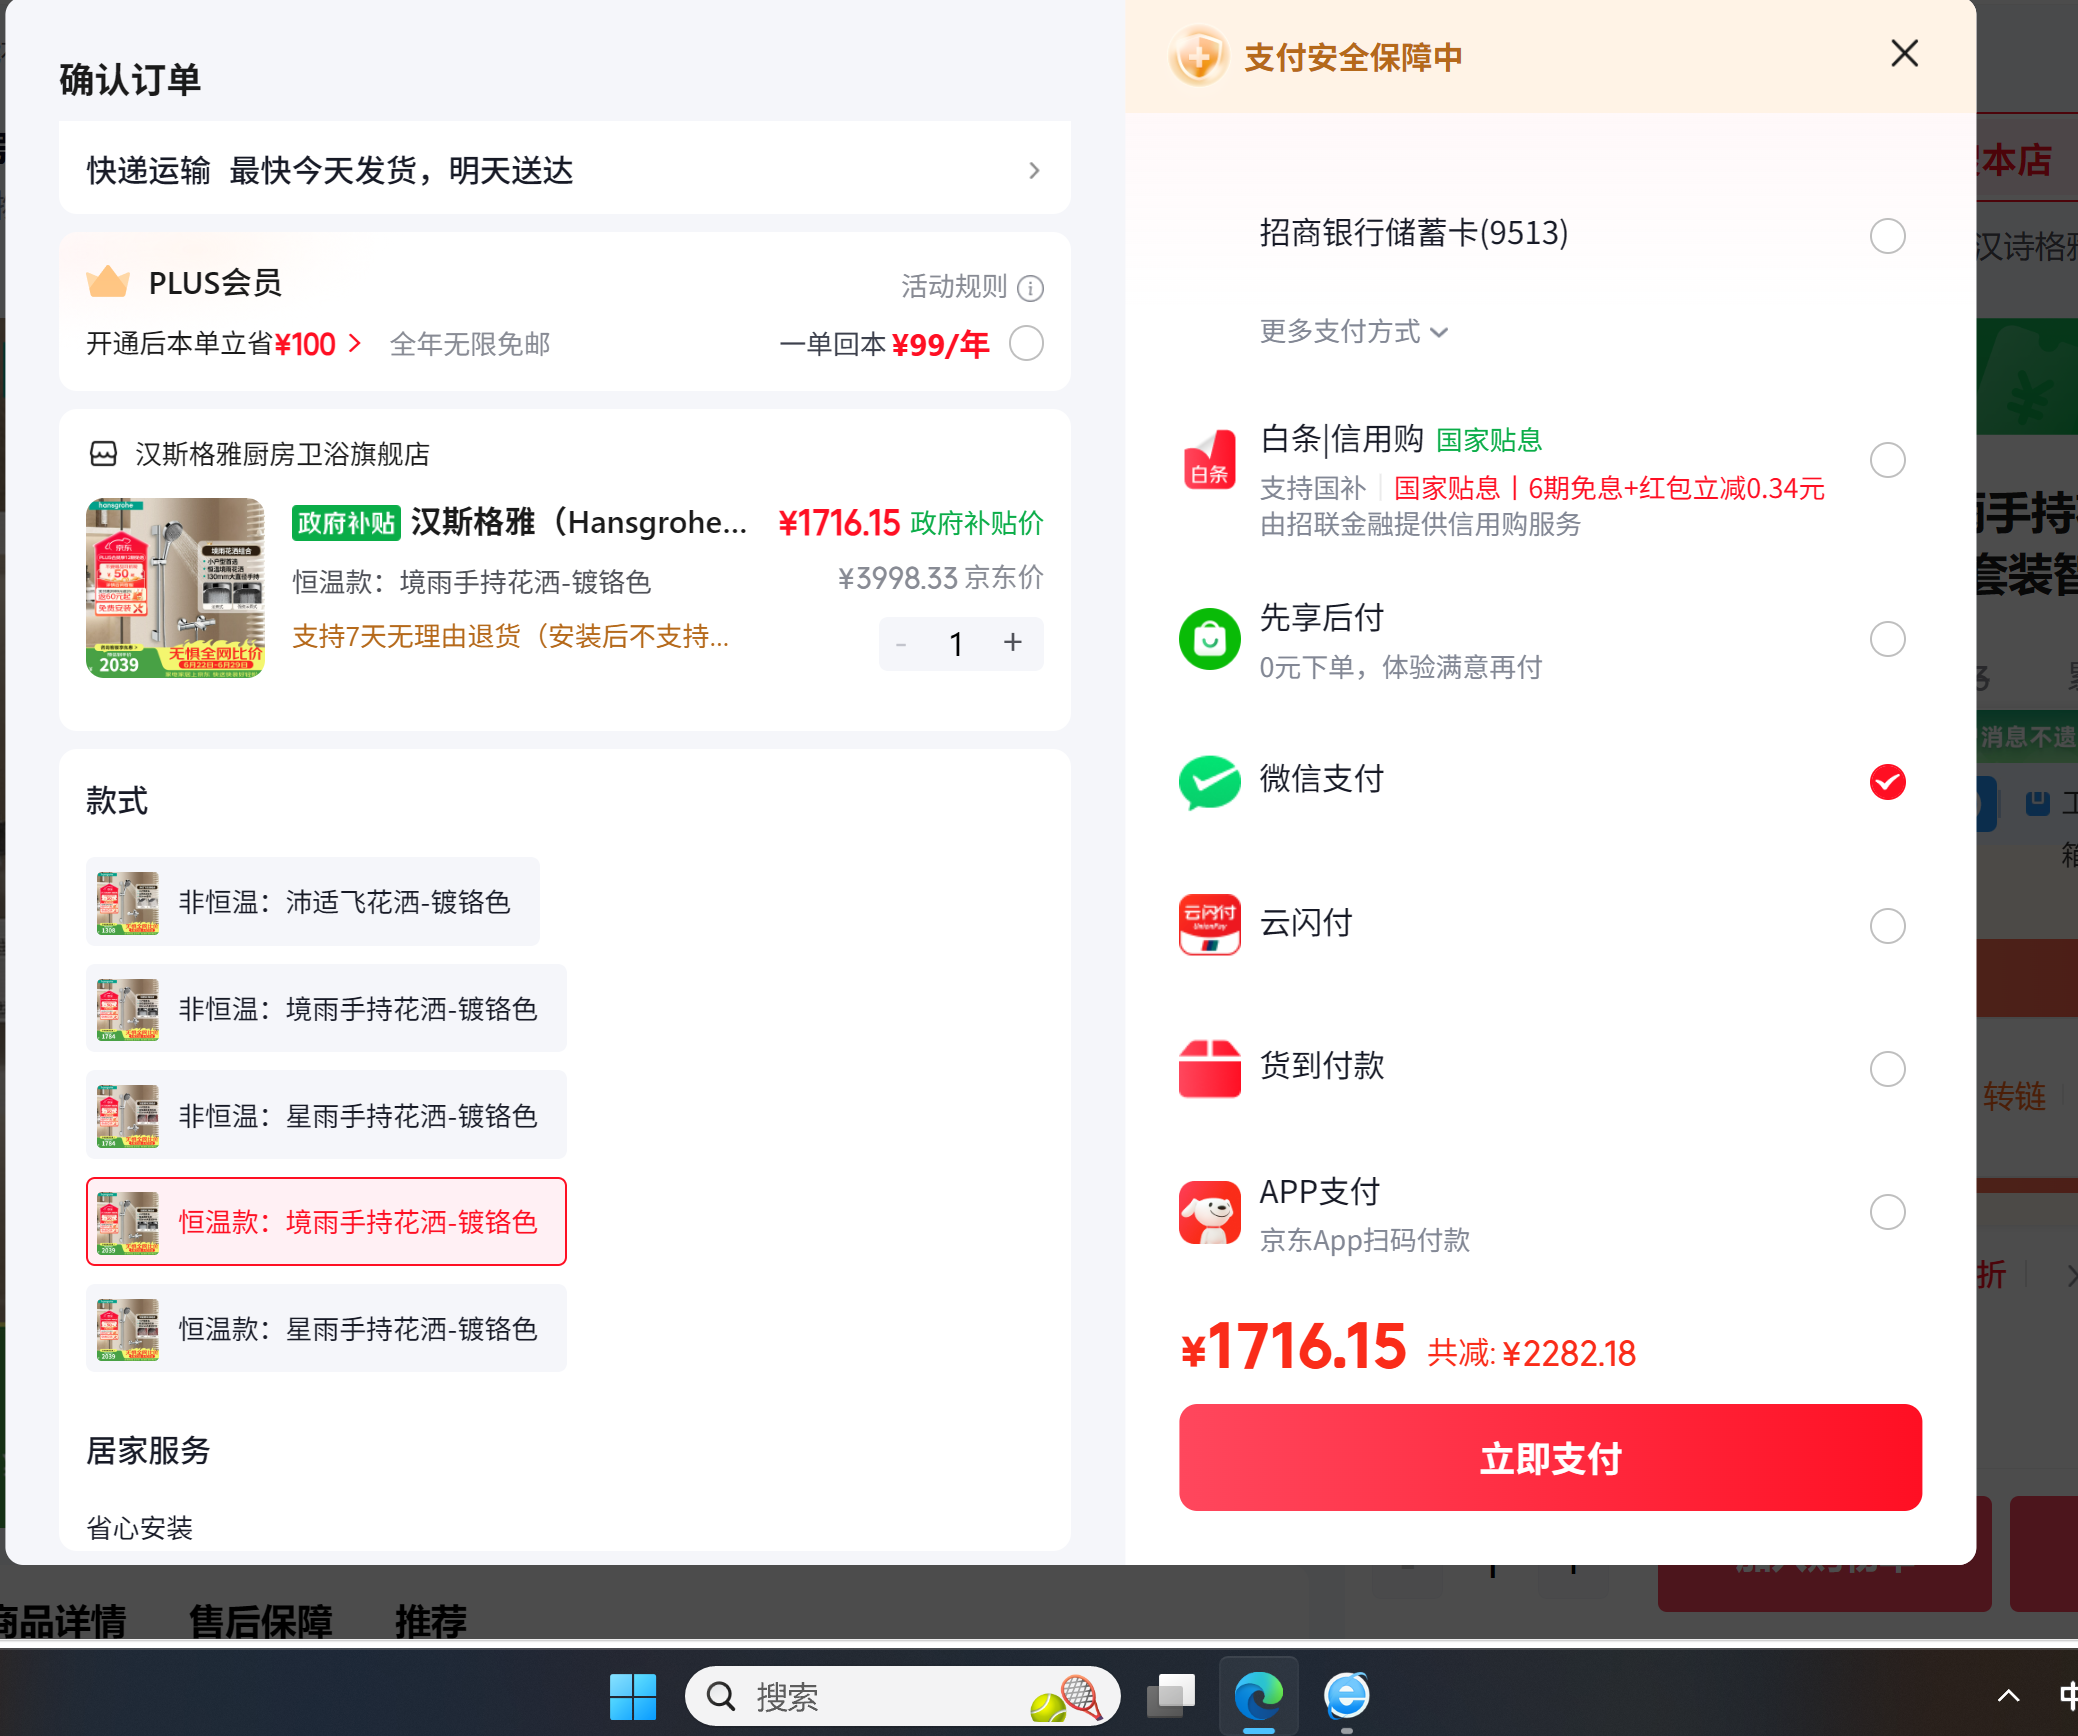Click the 全年无限免邮 text

(470, 344)
